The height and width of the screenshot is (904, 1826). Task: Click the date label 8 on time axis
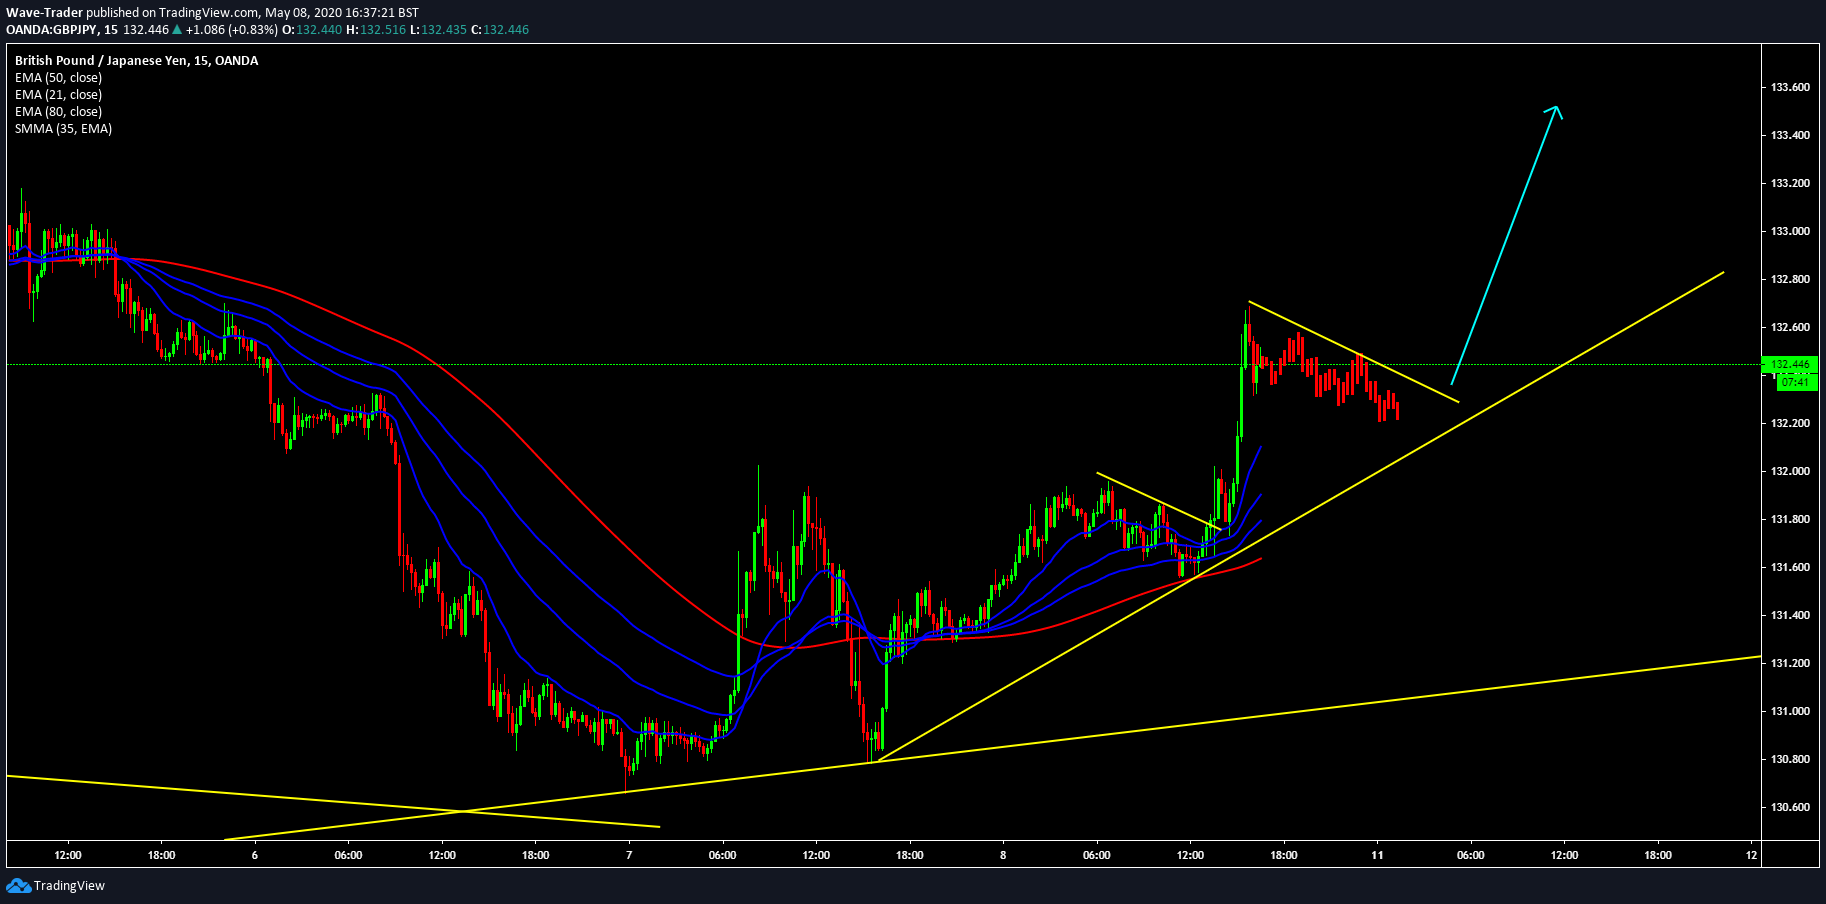(1003, 856)
